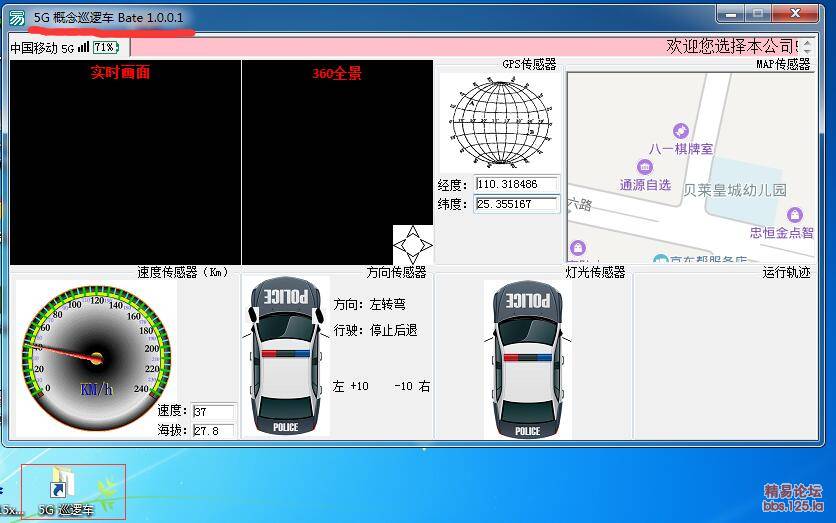Click the 实时画面 live video panel
The image size is (836, 523).
125,162
